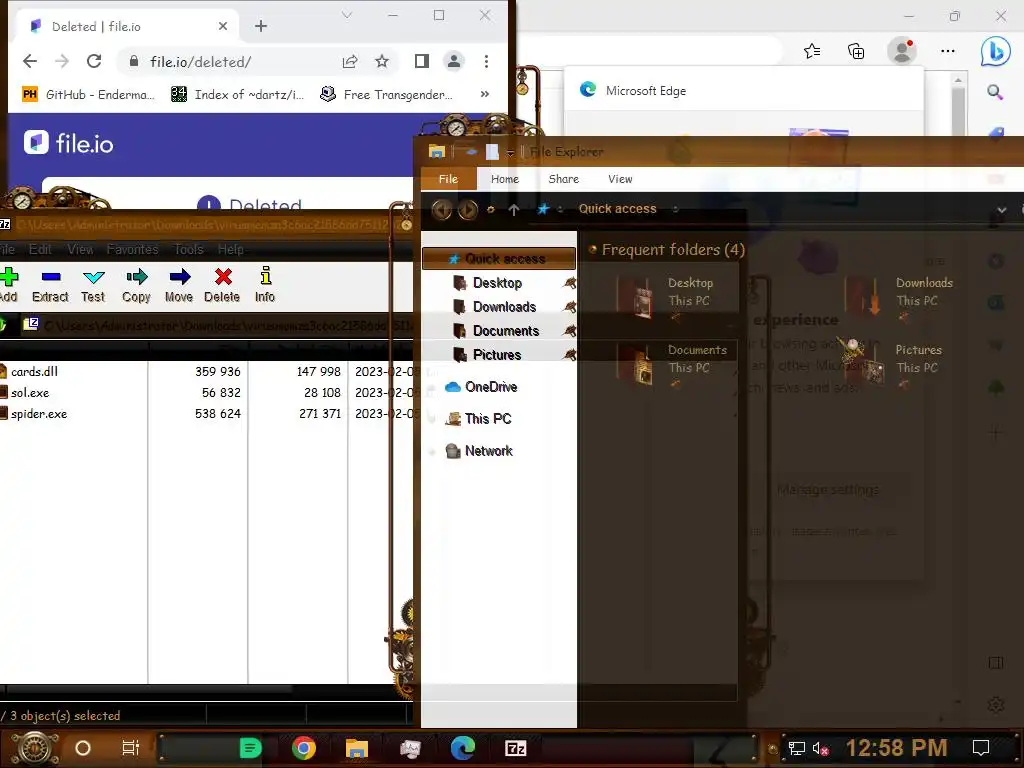Click the File Explorer back navigation button
The width and height of the screenshot is (1024, 768).
coord(441,210)
